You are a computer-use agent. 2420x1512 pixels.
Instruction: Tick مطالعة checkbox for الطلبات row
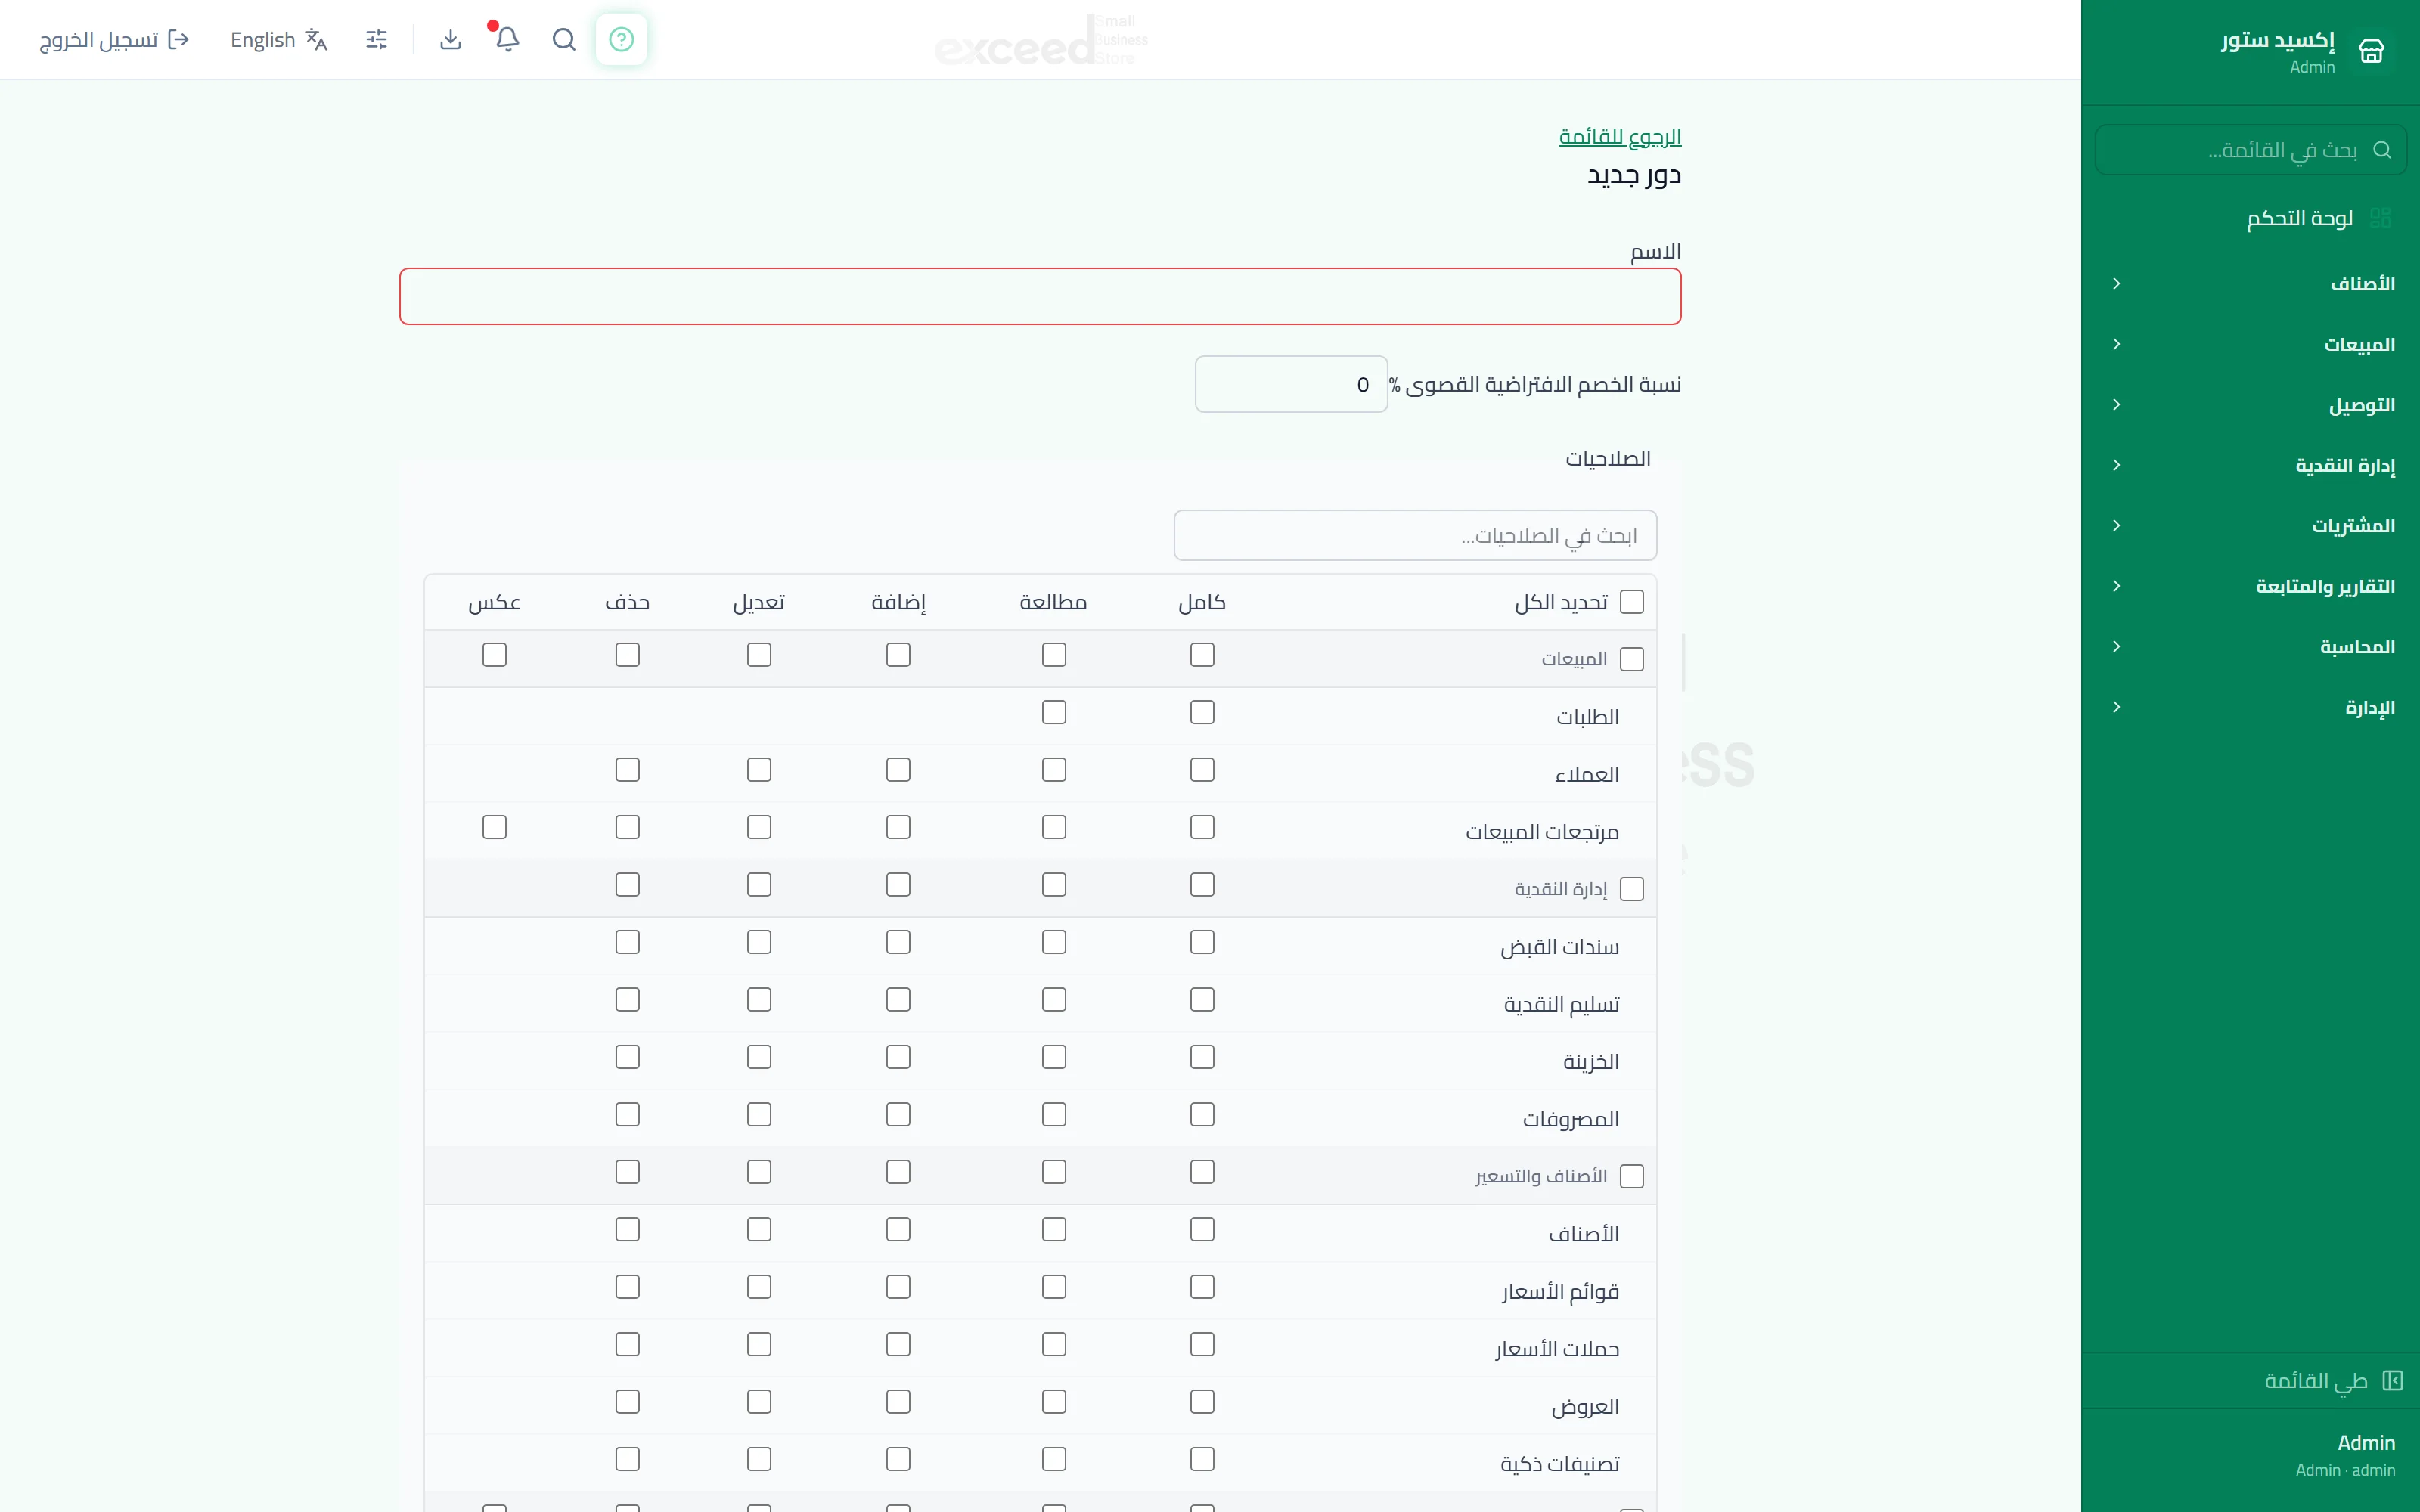pos(1054,712)
